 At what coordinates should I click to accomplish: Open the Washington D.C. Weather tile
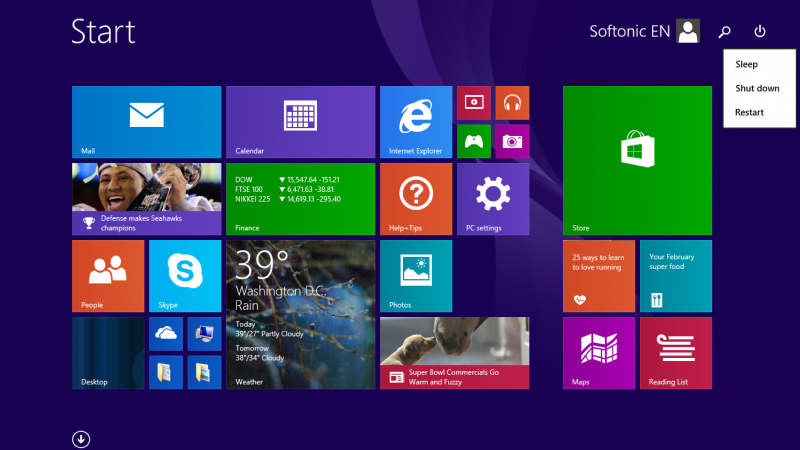[300, 314]
